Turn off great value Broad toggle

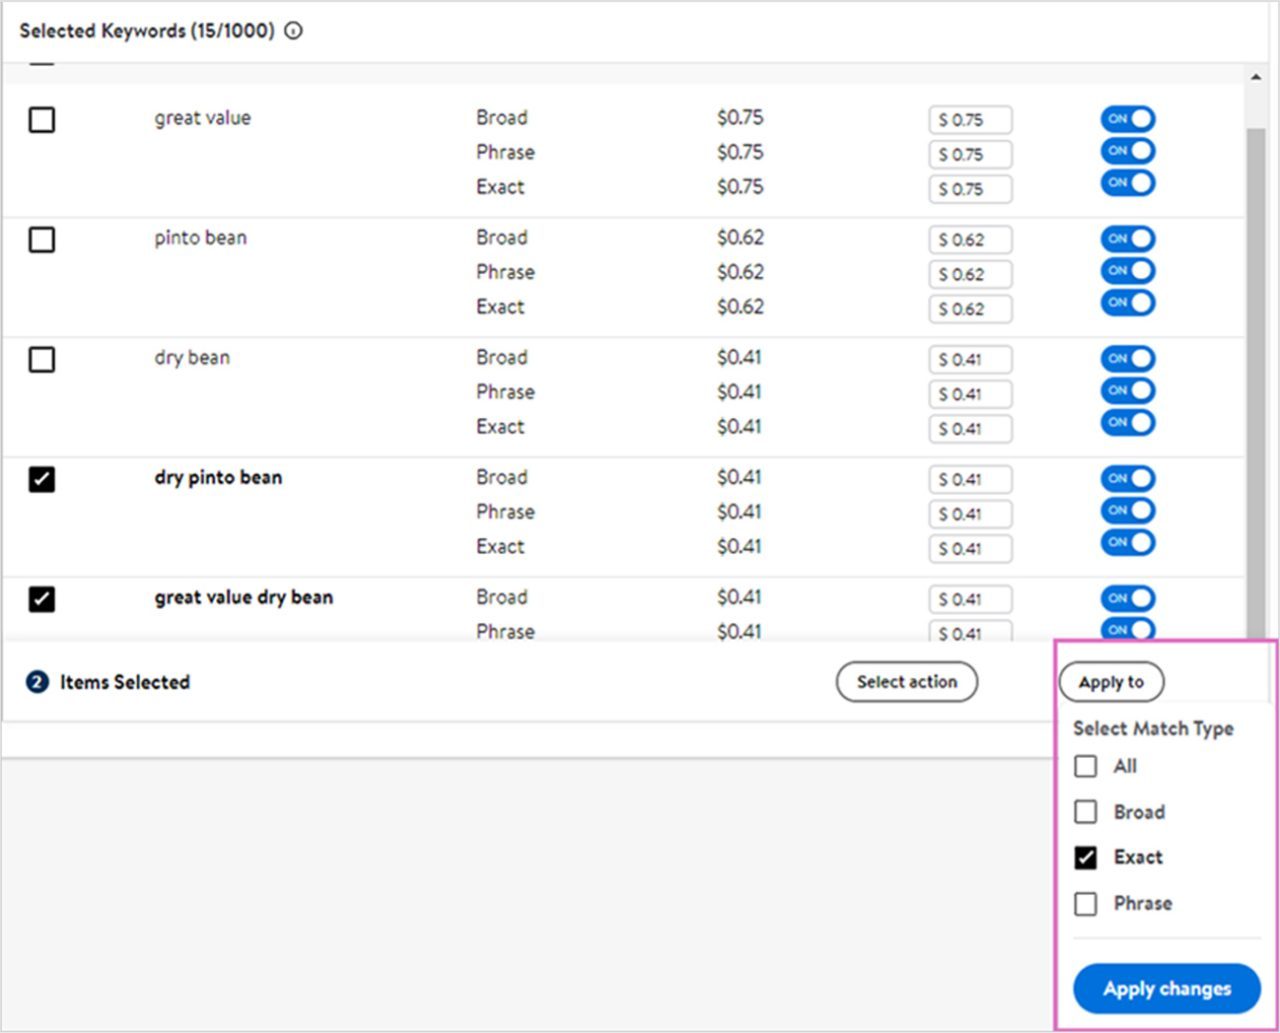point(1127,119)
